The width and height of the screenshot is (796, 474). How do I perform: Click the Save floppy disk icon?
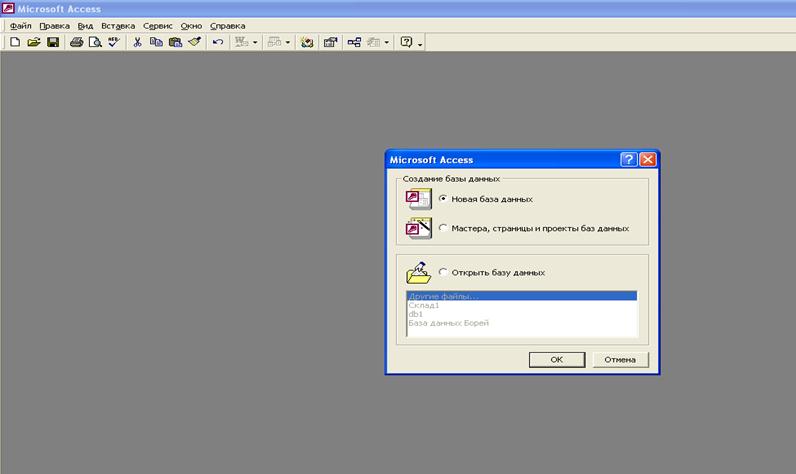[53, 42]
